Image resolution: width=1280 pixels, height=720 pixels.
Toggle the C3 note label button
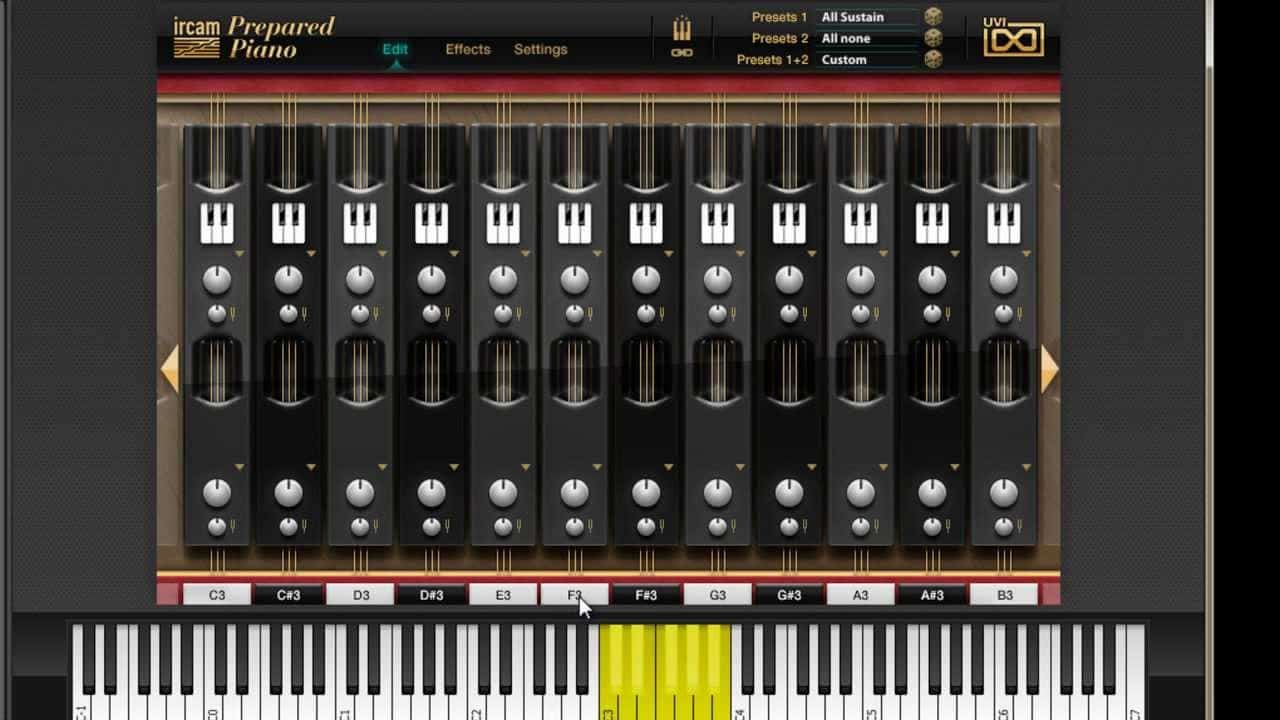(x=217, y=595)
